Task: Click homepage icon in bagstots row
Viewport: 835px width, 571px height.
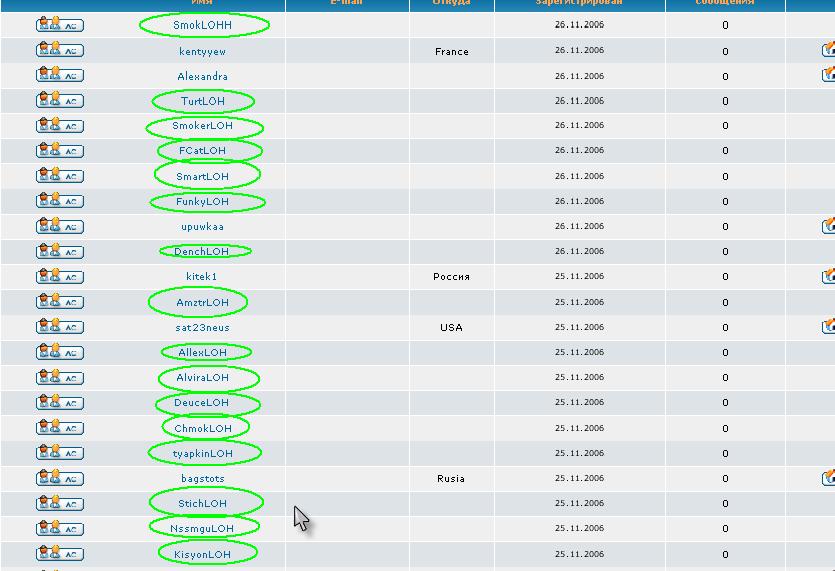Action: point(828,478)
